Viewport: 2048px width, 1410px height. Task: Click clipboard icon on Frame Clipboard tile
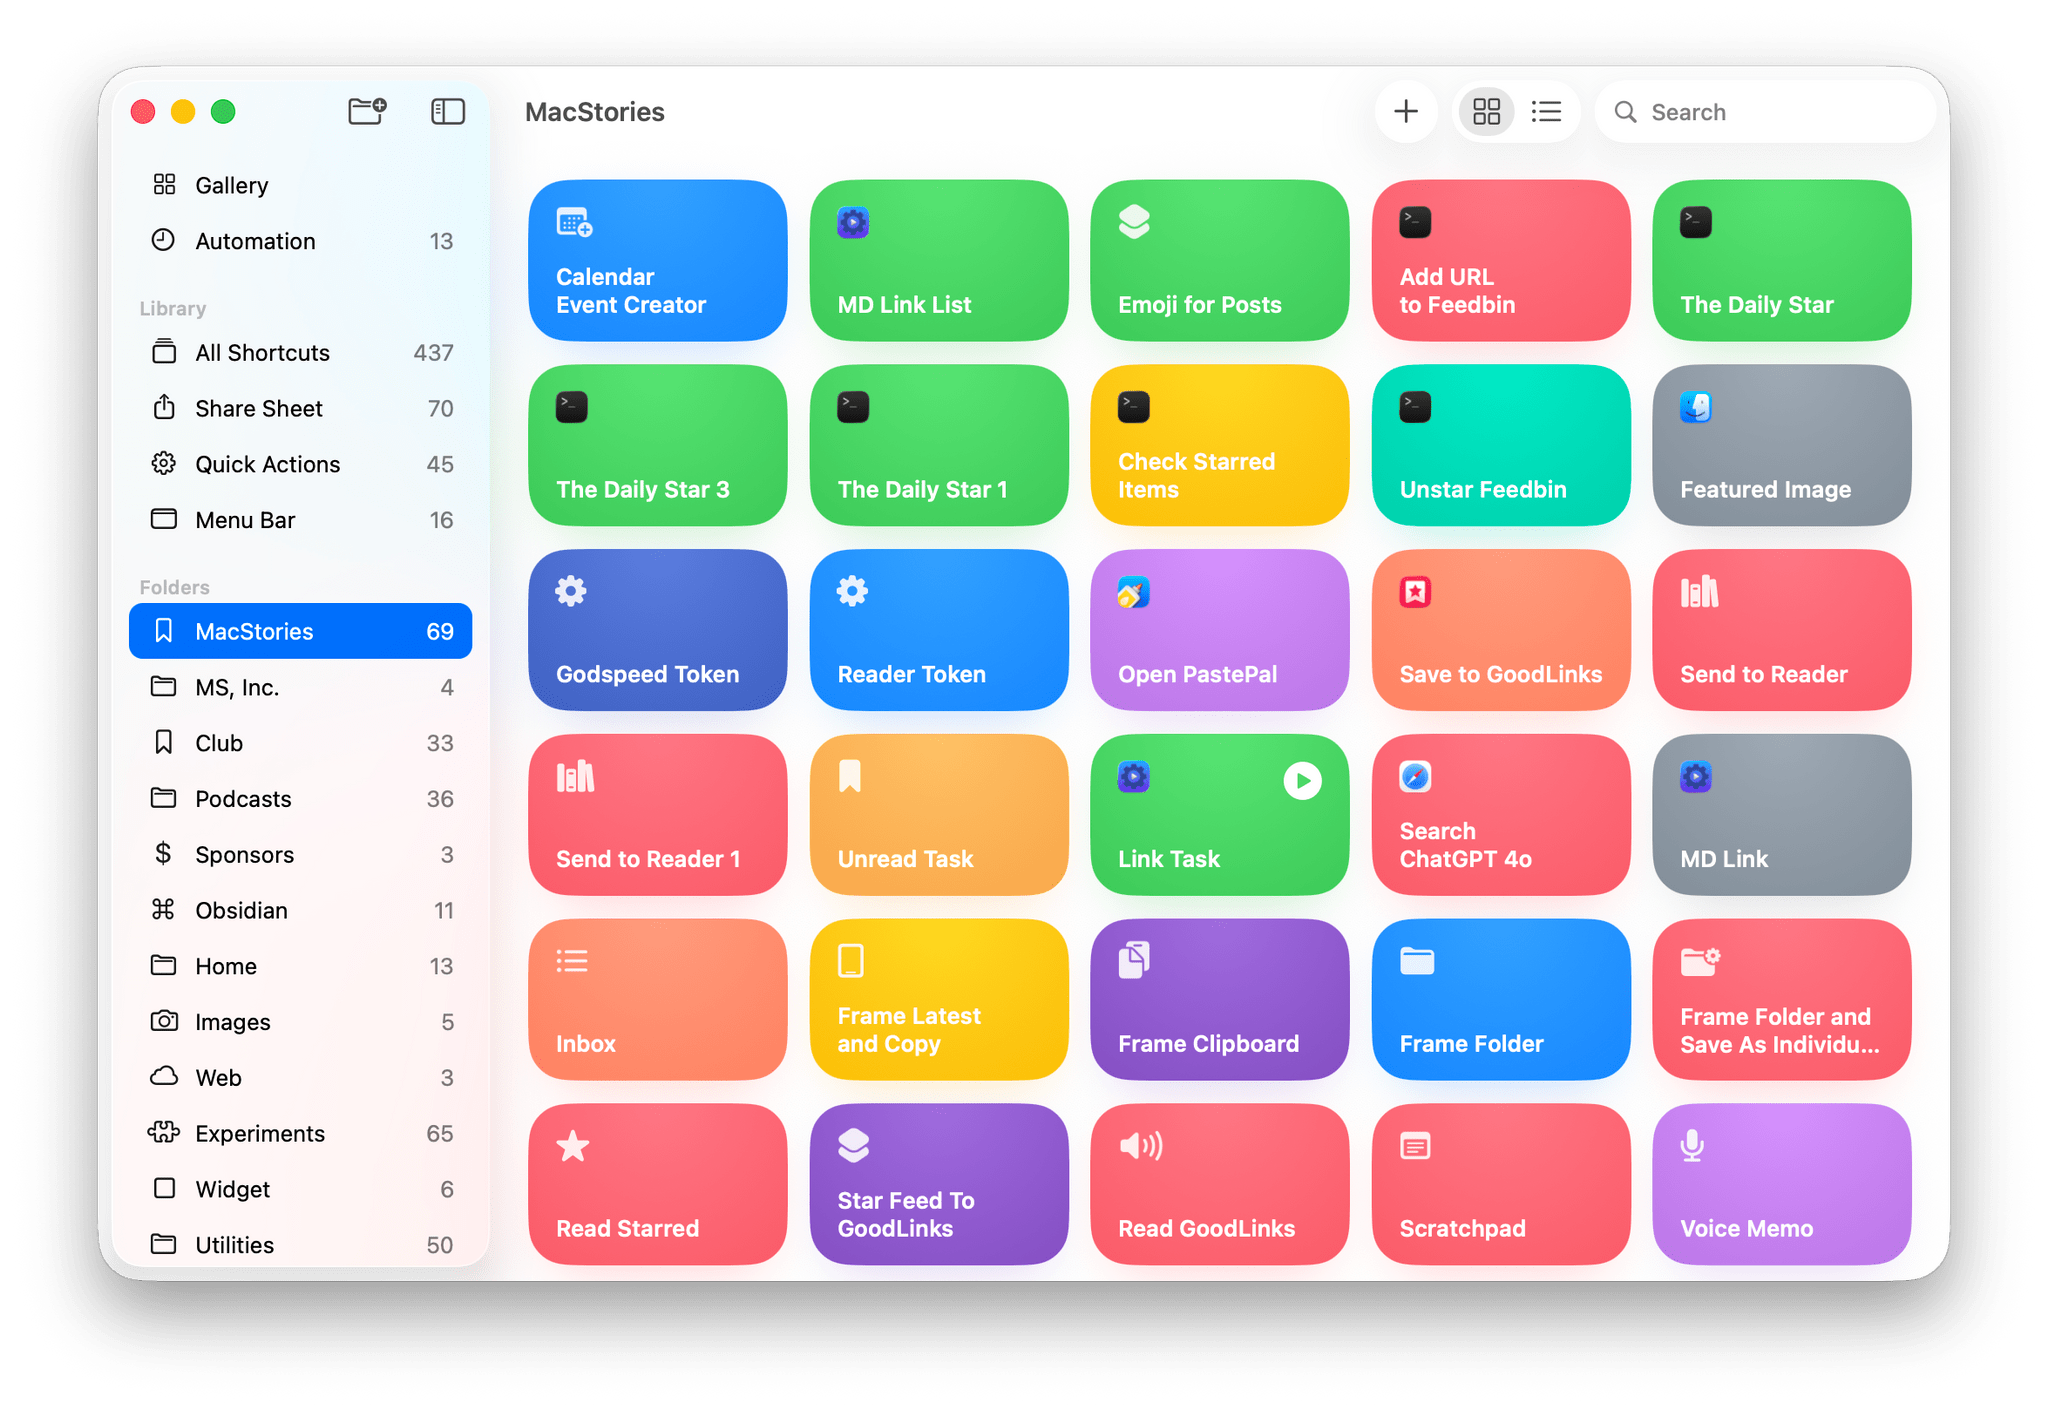click(x=1134, y=961)
